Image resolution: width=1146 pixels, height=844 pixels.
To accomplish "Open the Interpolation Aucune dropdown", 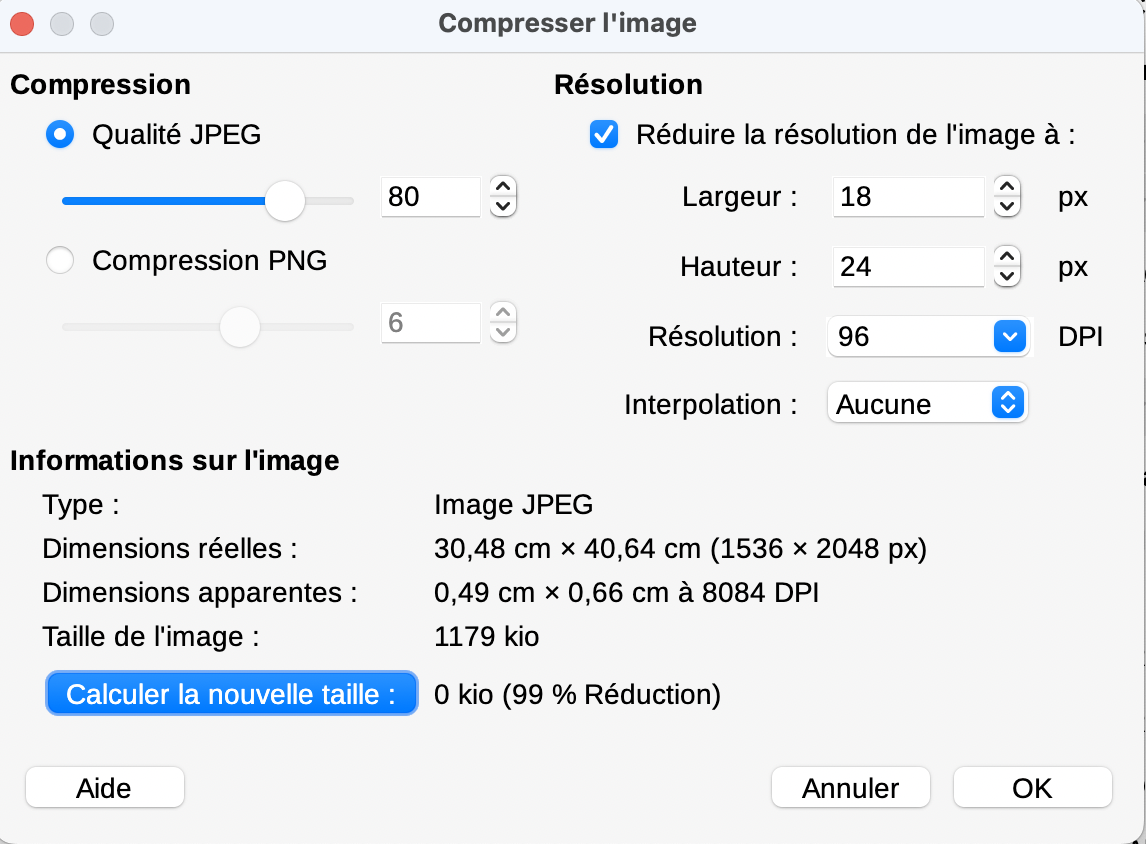I will [927, 403].
